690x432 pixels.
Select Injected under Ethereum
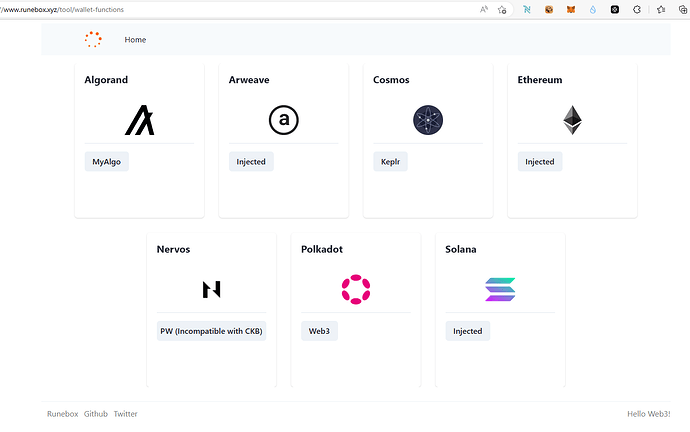coord(540,161)
